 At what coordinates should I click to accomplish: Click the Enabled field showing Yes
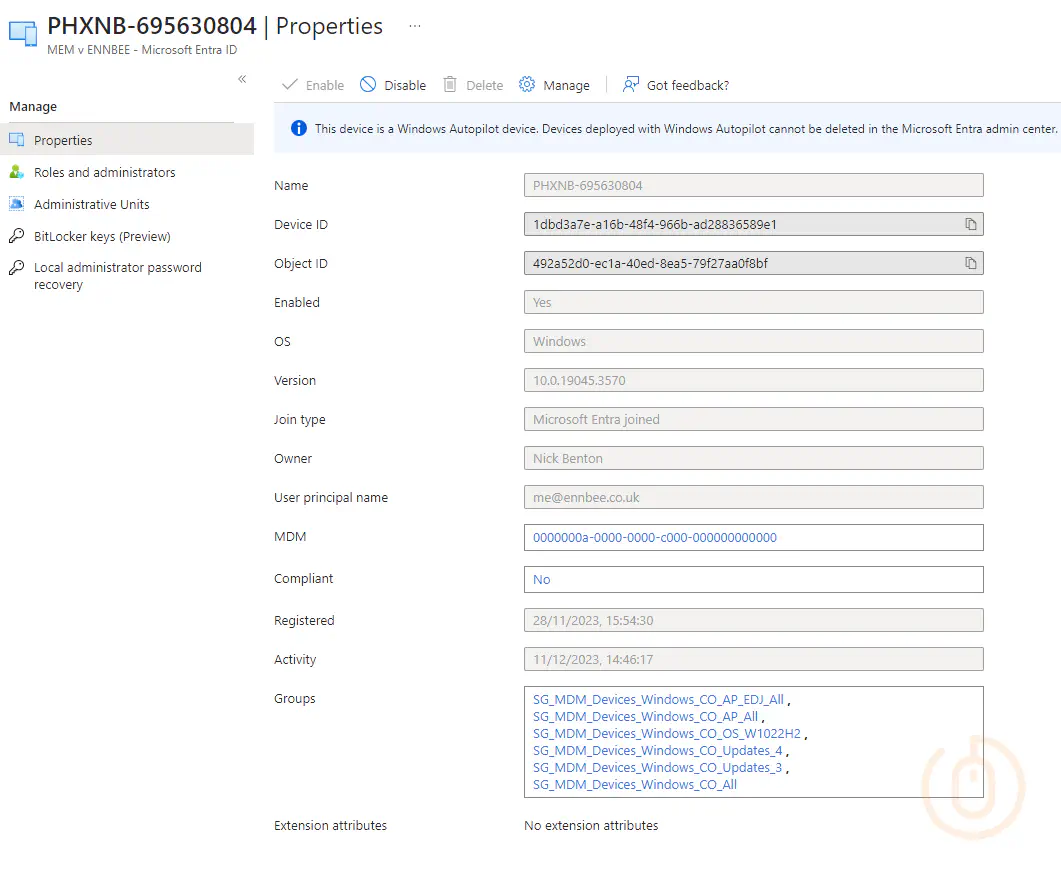(754, 302)
